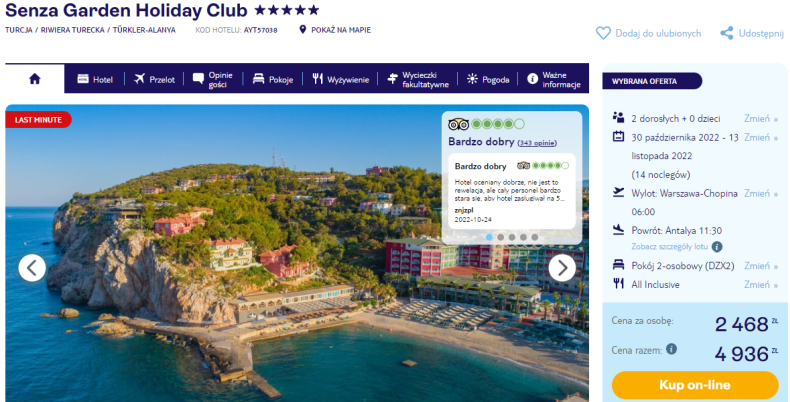Viewport: 790px width, 402px height.
Task: Change room type Pokój 2-osobowy via Zmień
Action: pos(761,265)
